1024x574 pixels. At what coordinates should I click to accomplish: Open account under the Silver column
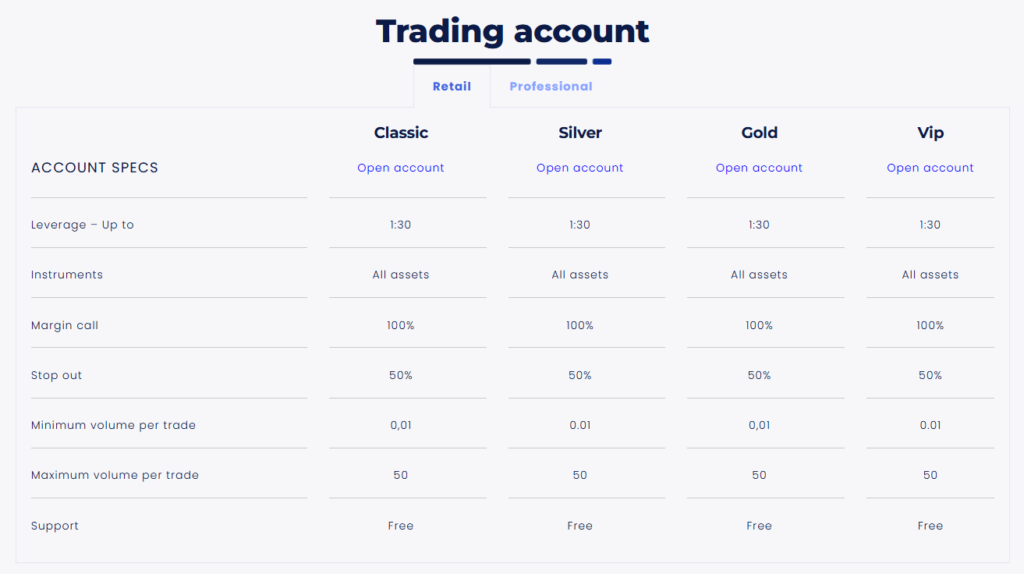pos(580,168)
